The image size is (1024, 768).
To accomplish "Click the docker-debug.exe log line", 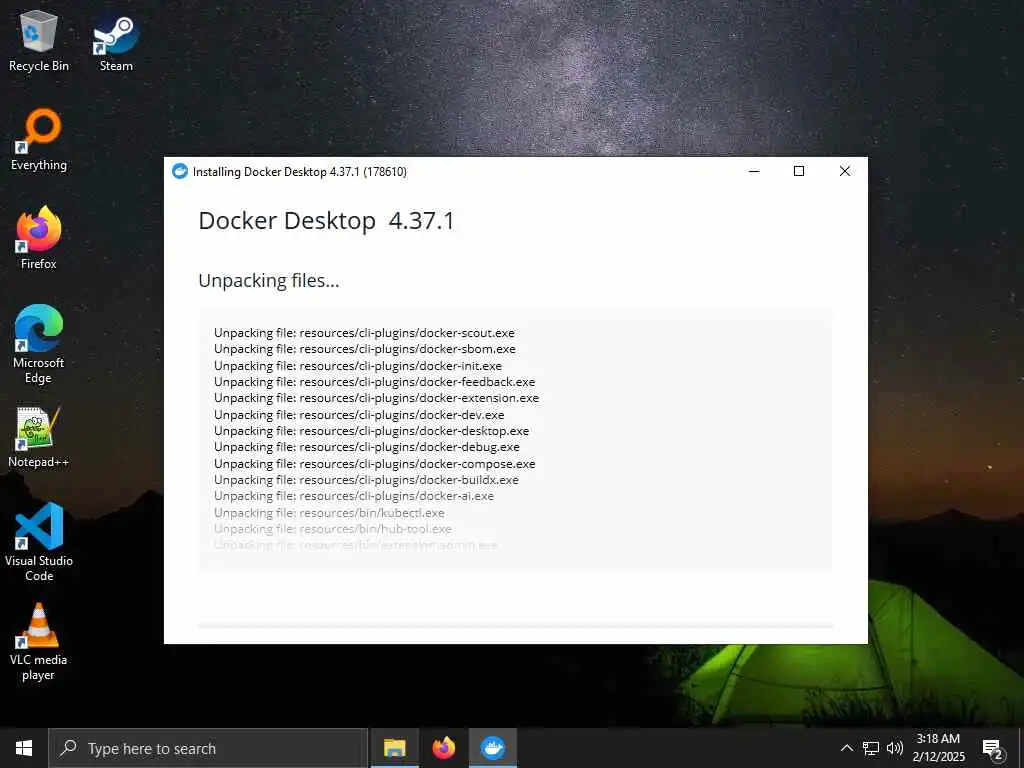I will [x=367, y=447].
